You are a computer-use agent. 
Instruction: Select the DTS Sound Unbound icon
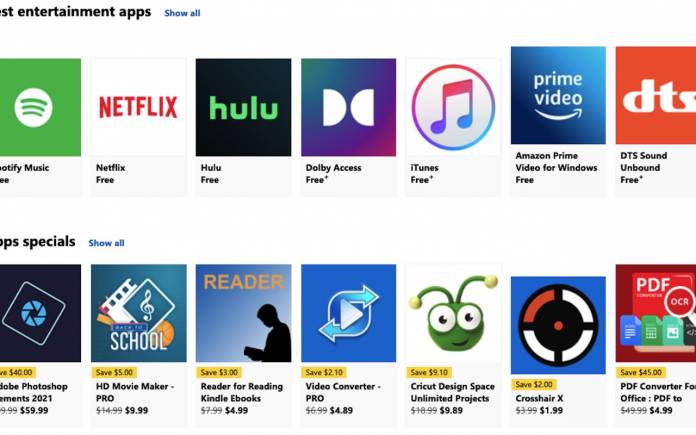(656, 95)
